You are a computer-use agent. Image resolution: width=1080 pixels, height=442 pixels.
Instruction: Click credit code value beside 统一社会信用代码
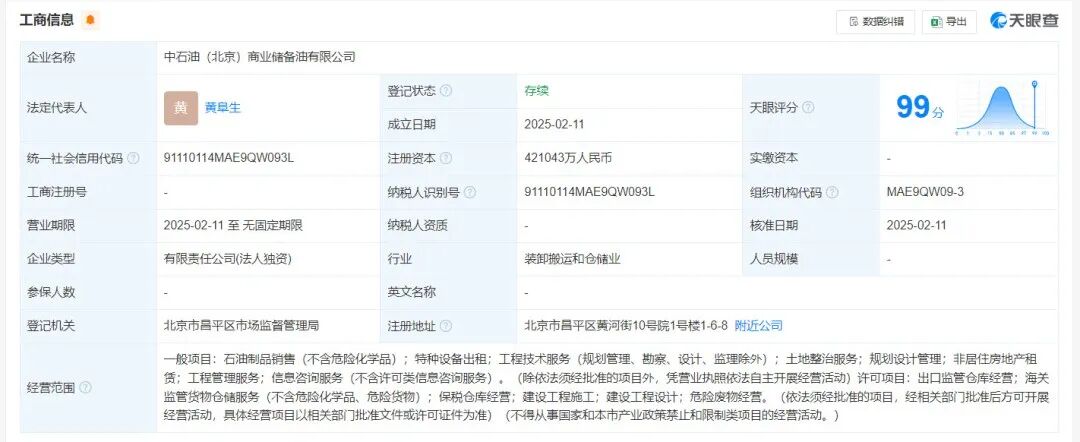tap(229, 158)
